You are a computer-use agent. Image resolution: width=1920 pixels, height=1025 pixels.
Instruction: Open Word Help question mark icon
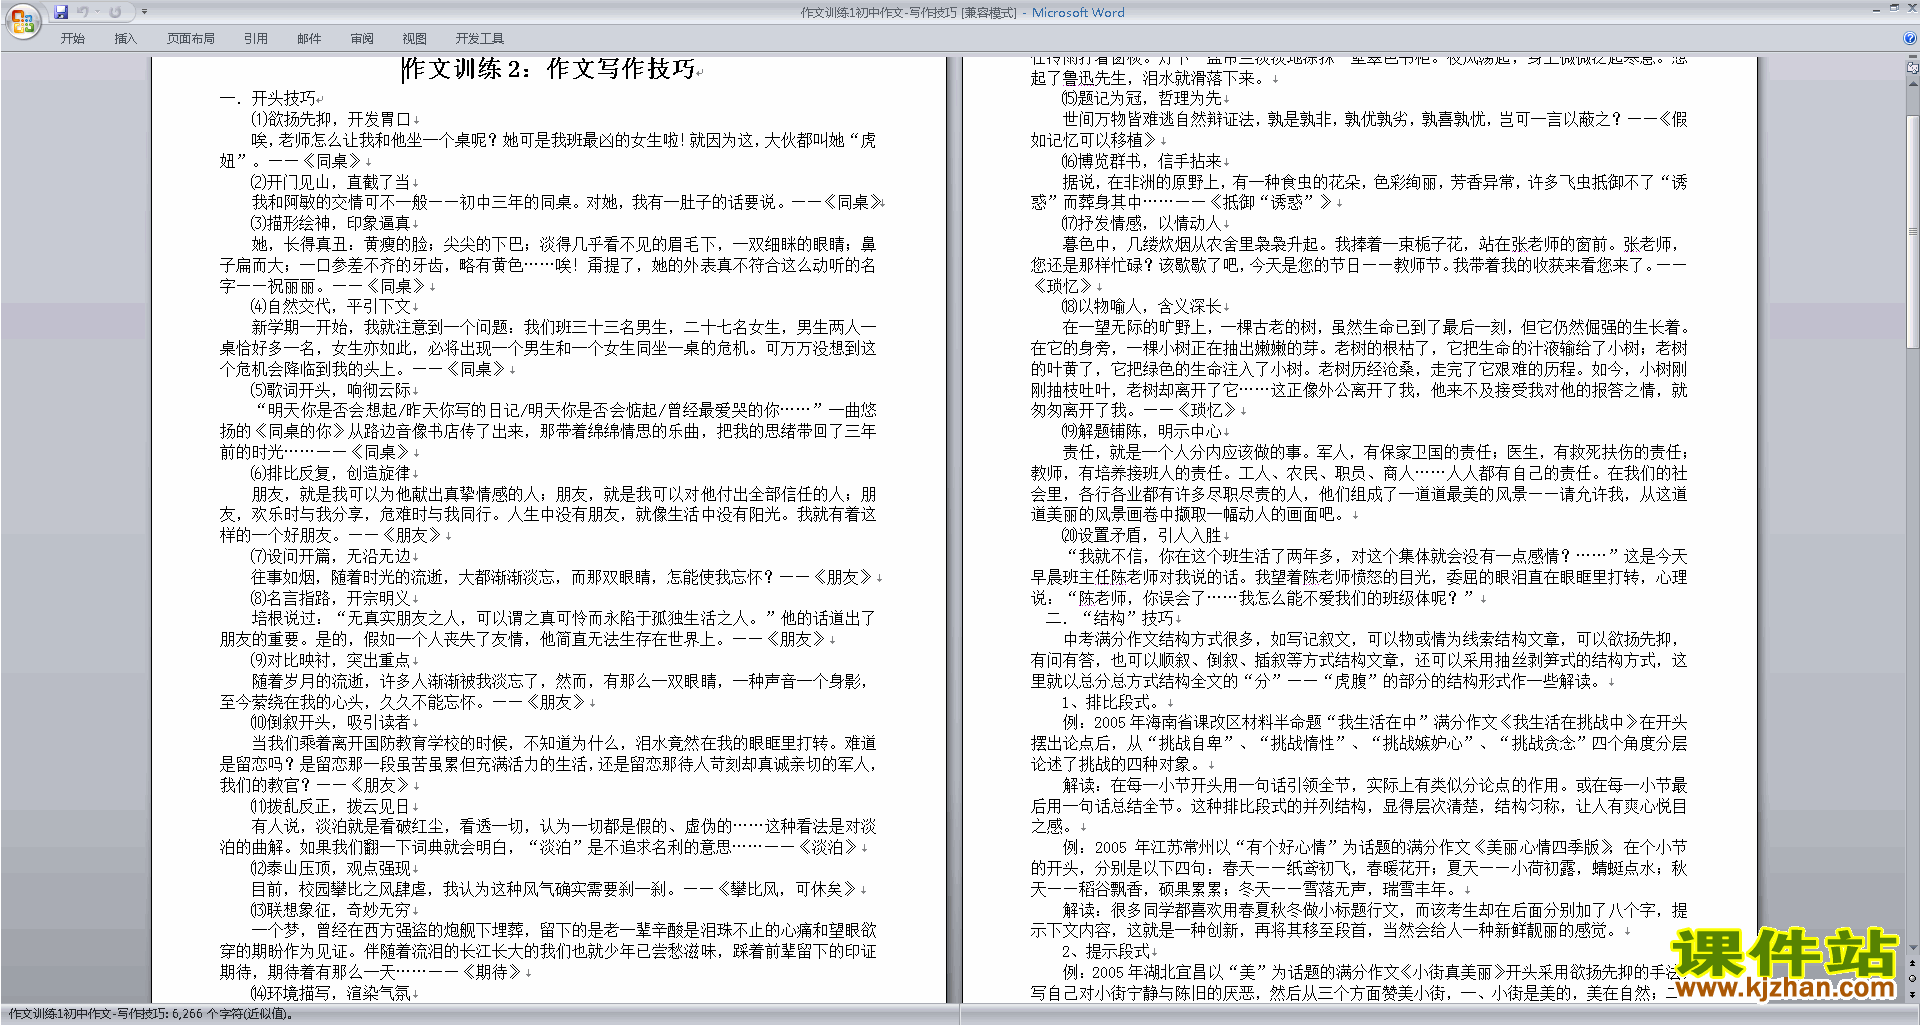click(1909, 38)
